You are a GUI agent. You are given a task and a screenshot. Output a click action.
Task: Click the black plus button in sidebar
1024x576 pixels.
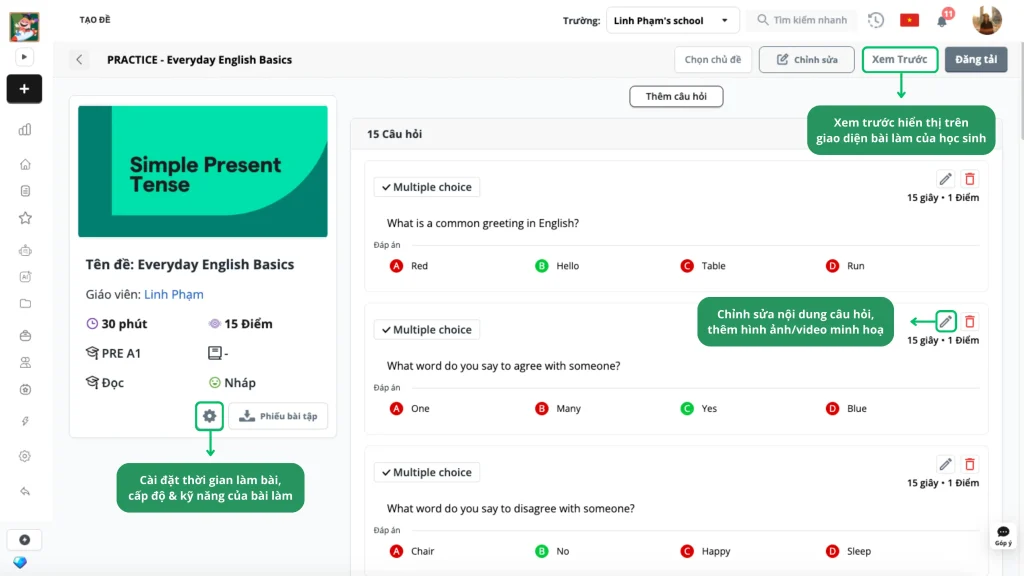pos(24,89)
